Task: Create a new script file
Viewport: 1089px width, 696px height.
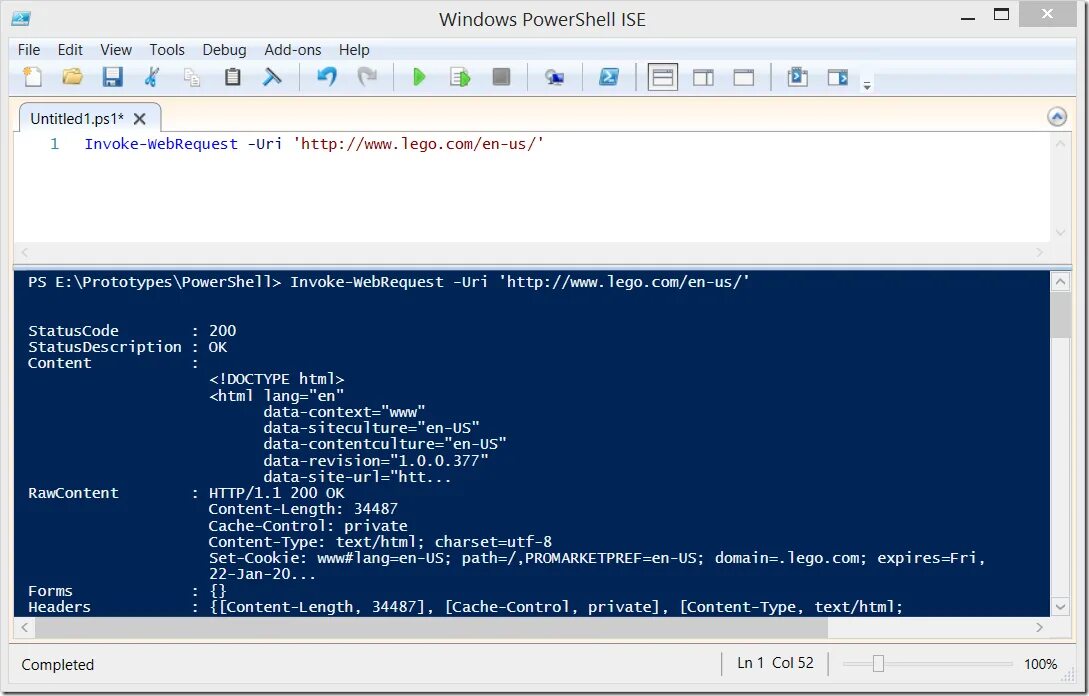Action: click(32, 76)
